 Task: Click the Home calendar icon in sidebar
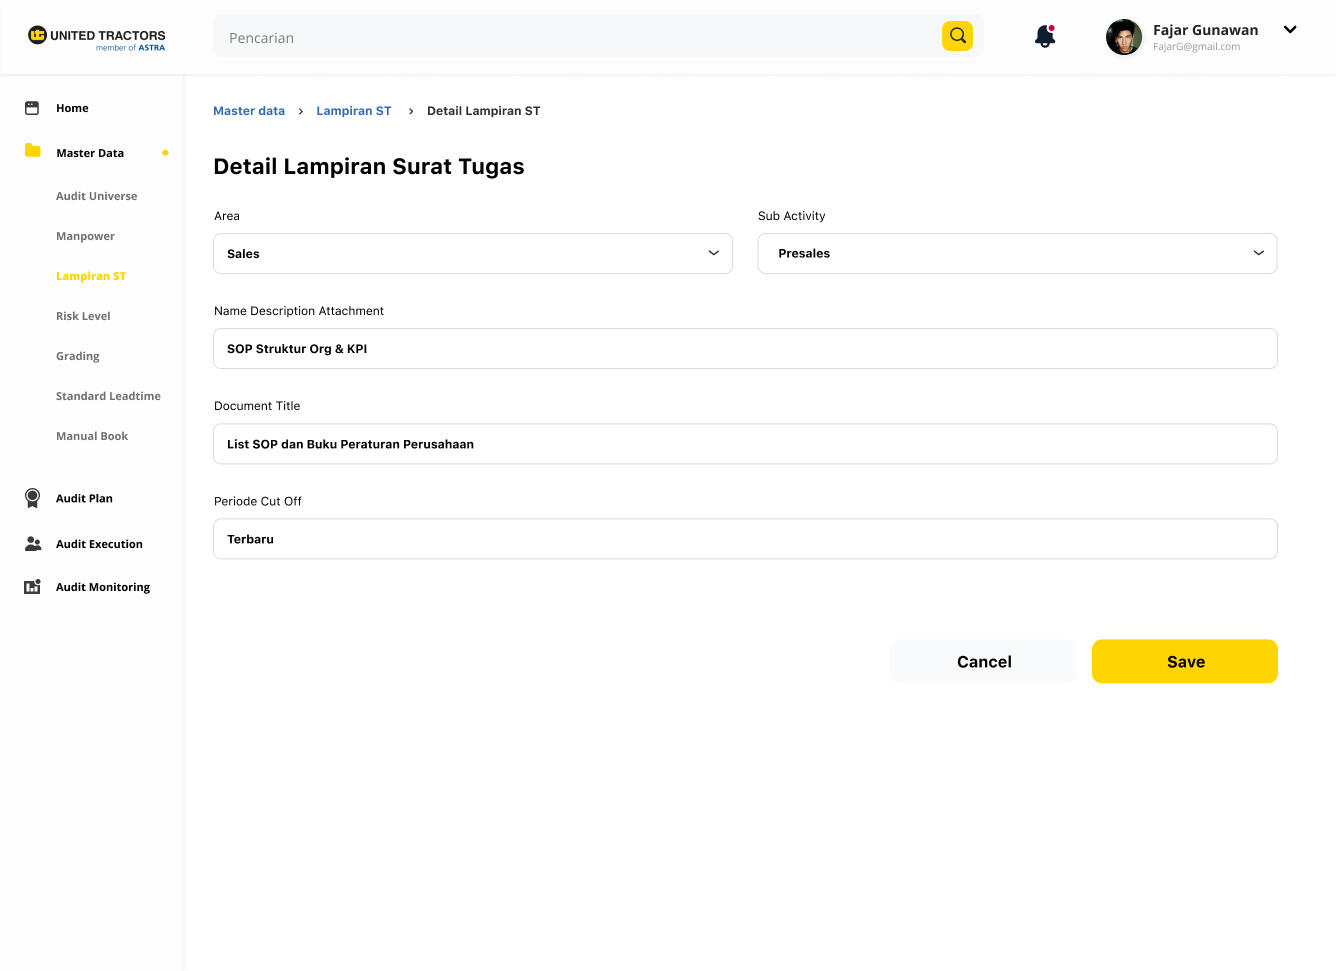(x=32, y=108)
